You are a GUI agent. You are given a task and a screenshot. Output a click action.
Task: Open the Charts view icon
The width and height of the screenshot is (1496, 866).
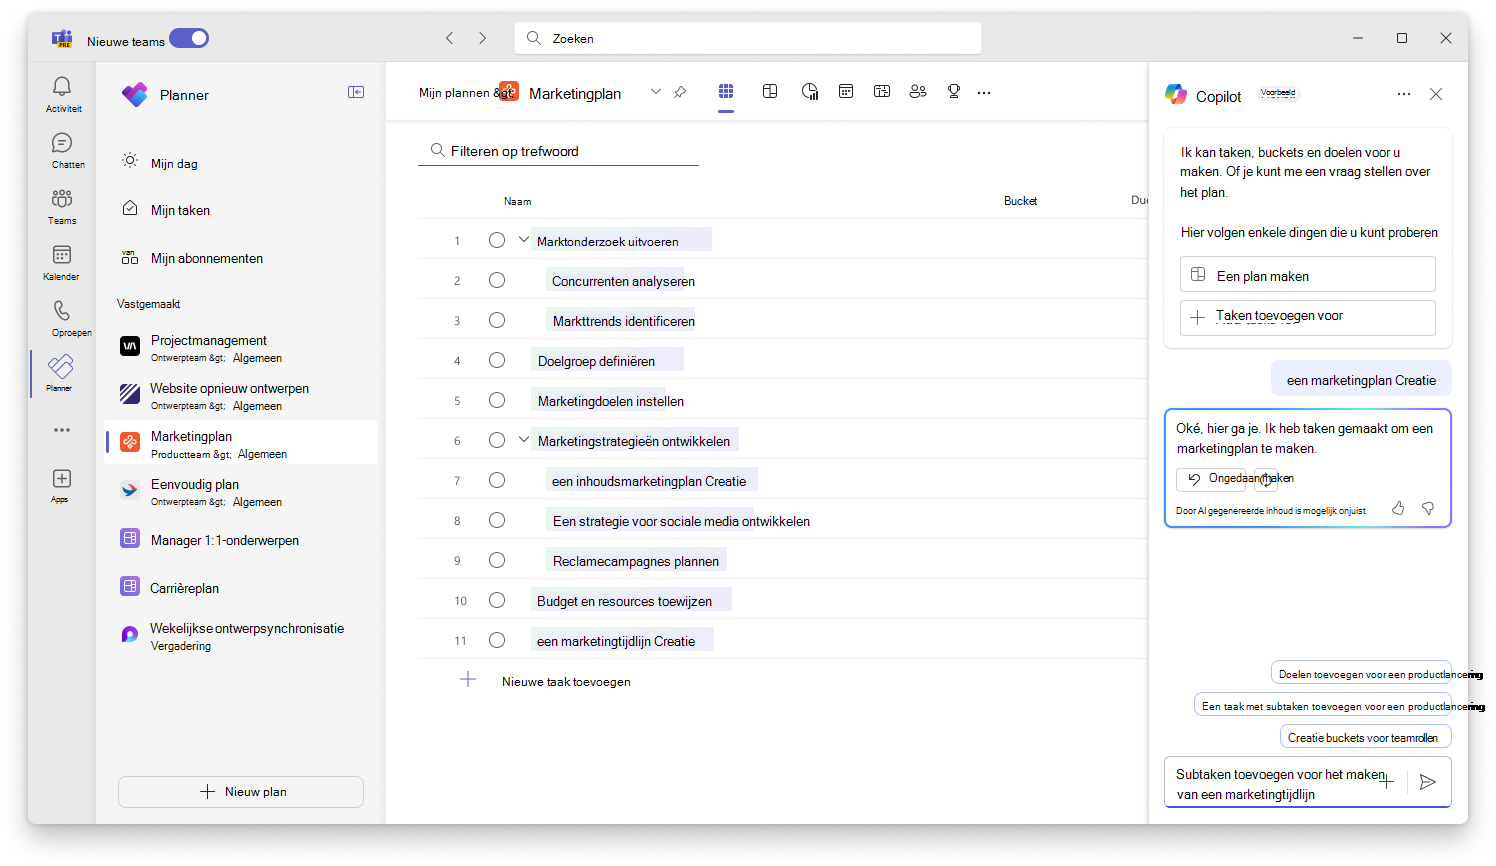click(x=810, y=91)
